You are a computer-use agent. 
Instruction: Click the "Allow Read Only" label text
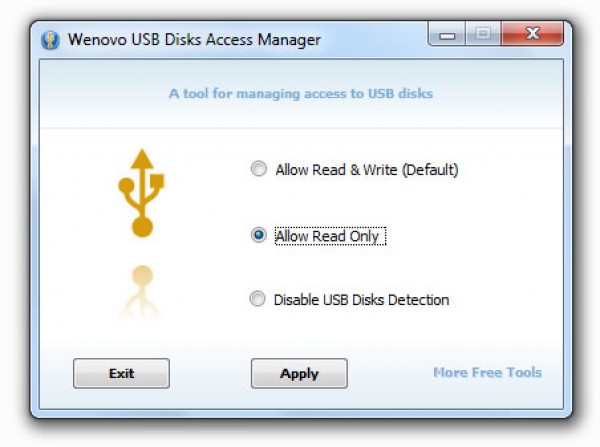tap(329, 236)
